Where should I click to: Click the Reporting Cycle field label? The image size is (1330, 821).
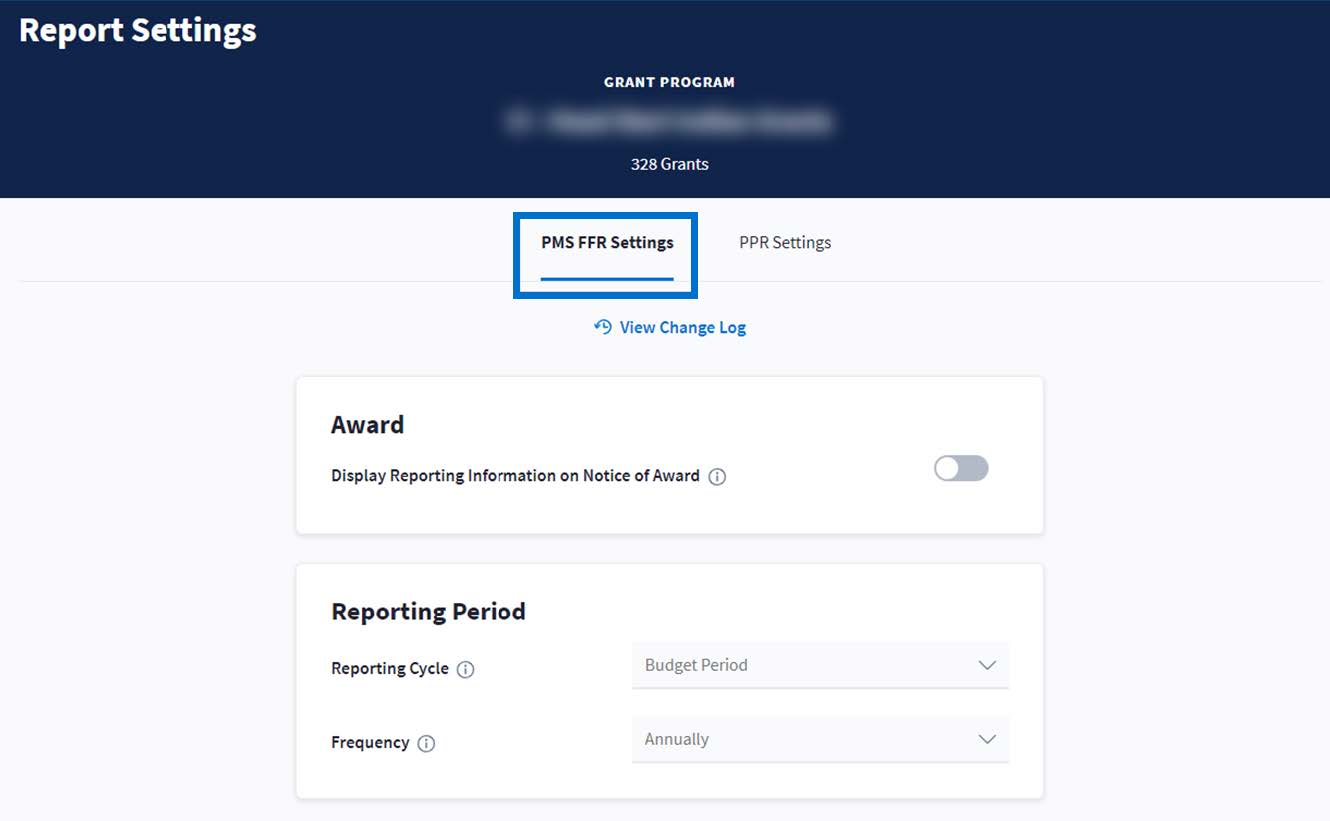point(390,669)
